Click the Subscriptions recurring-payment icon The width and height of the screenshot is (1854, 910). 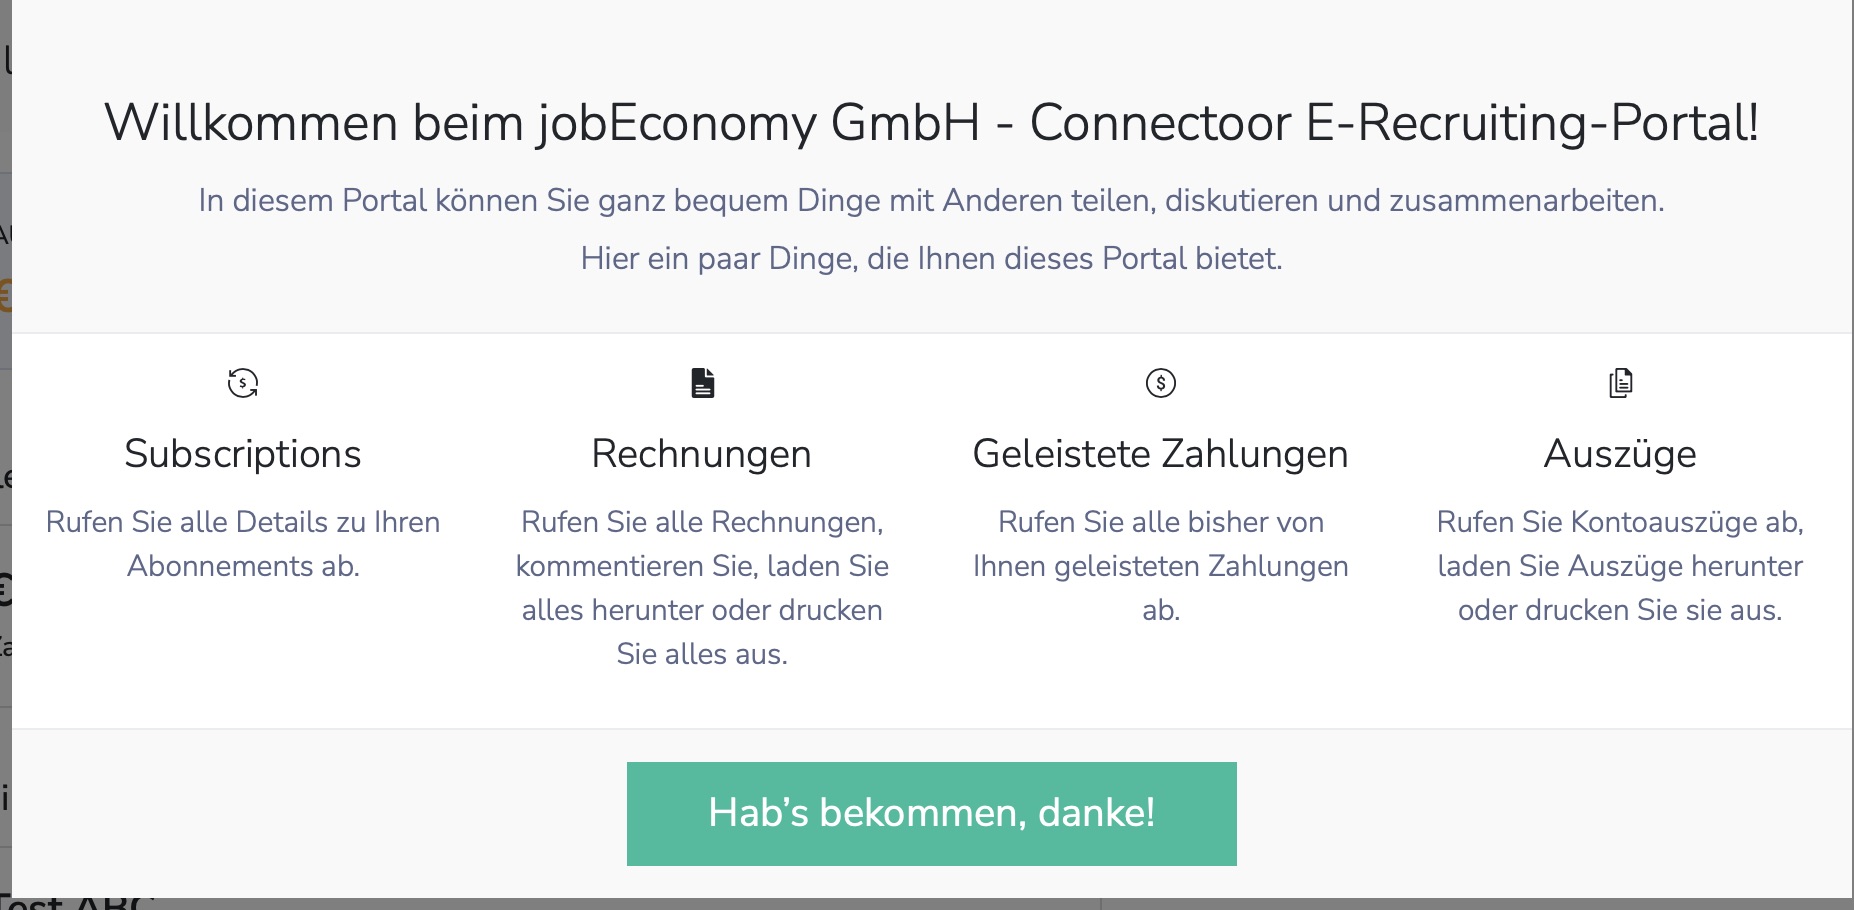pyautogui.click(x=243, y=383)
